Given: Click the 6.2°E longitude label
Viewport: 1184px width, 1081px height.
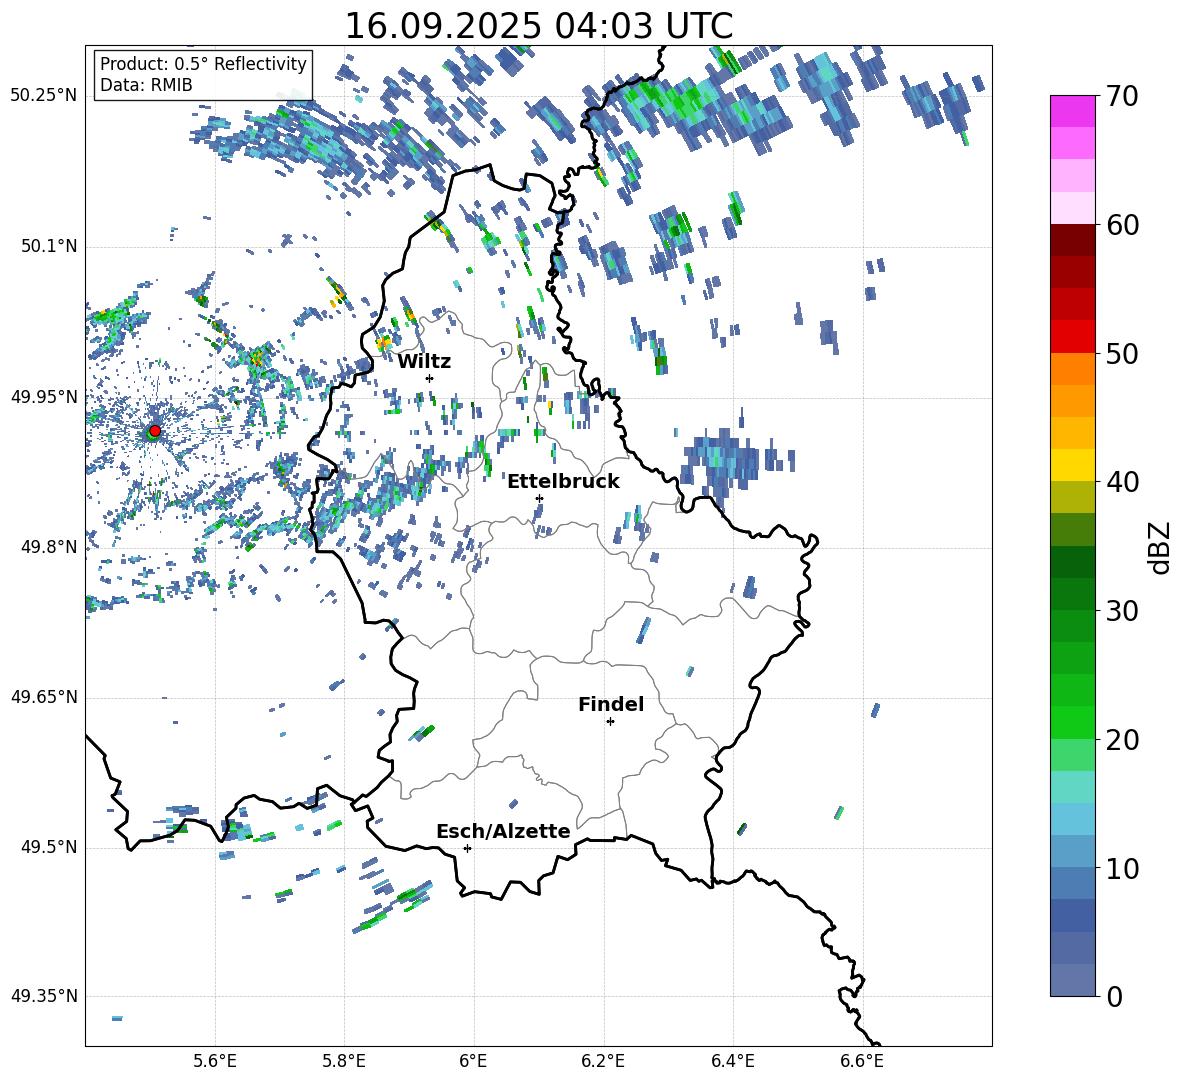Looking at the screenshot, I should (x=603, y=1062).
